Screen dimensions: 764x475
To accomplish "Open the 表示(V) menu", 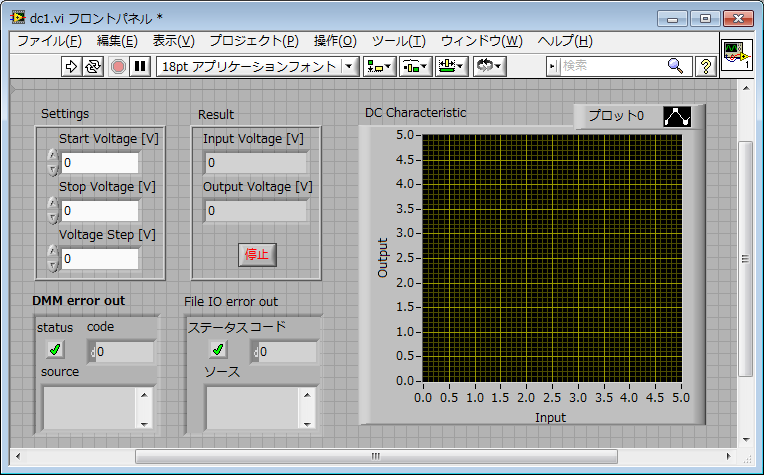I will click(x=173, y=41).
